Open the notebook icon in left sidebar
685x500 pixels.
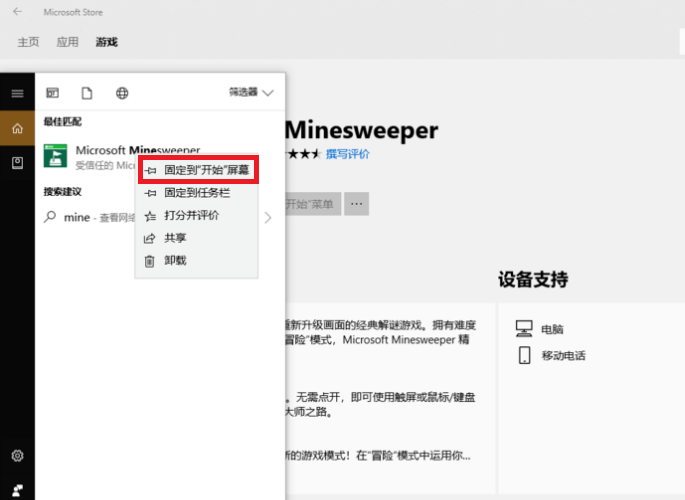(x=17, y=162)
